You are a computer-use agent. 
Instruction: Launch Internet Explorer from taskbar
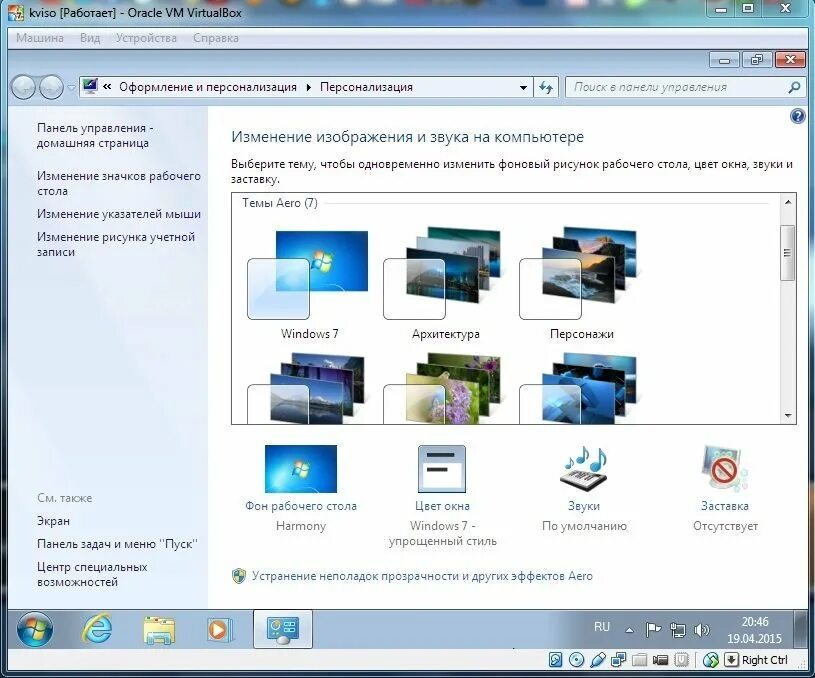click(x=97, y=630)
